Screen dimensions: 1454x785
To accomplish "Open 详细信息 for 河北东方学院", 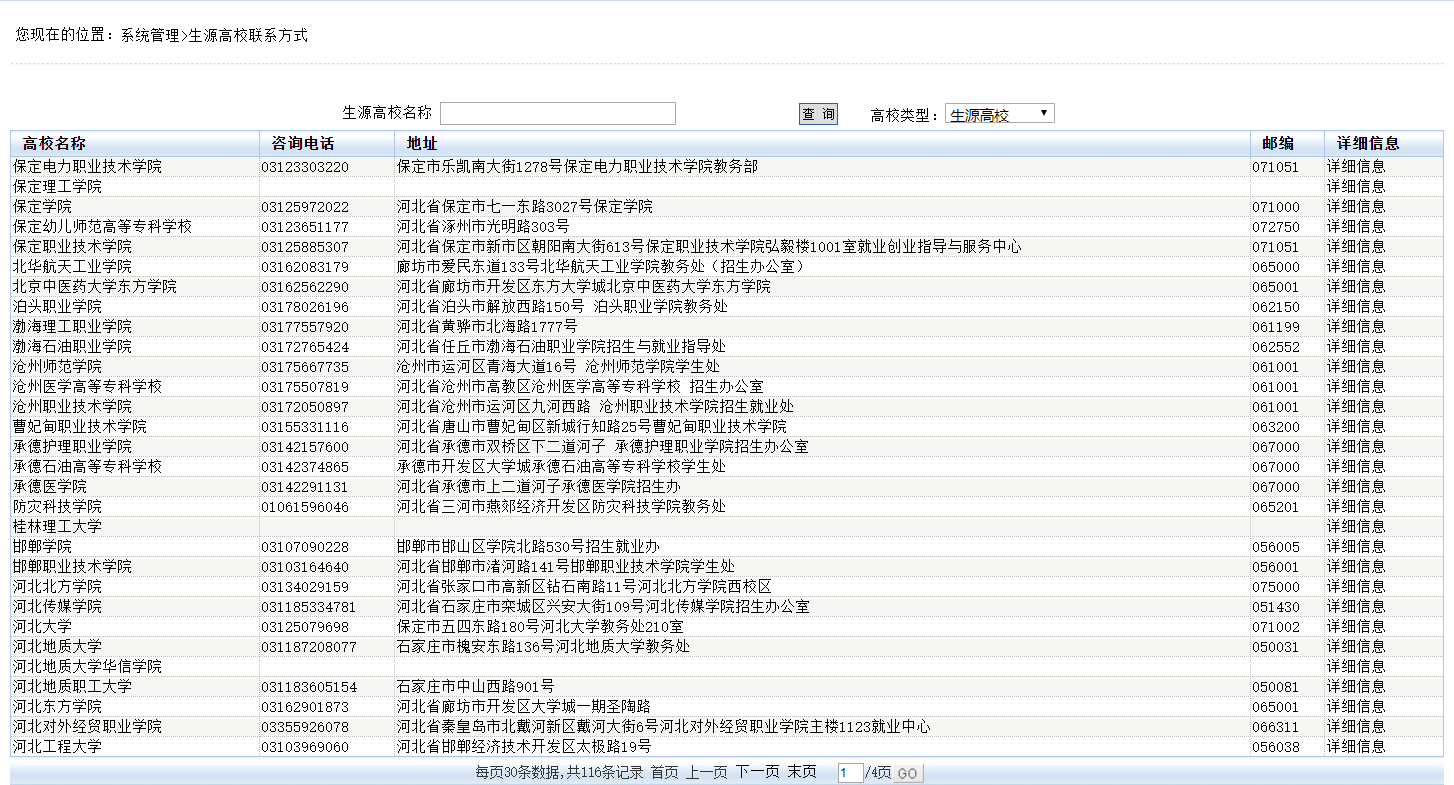I will 1356,707.
